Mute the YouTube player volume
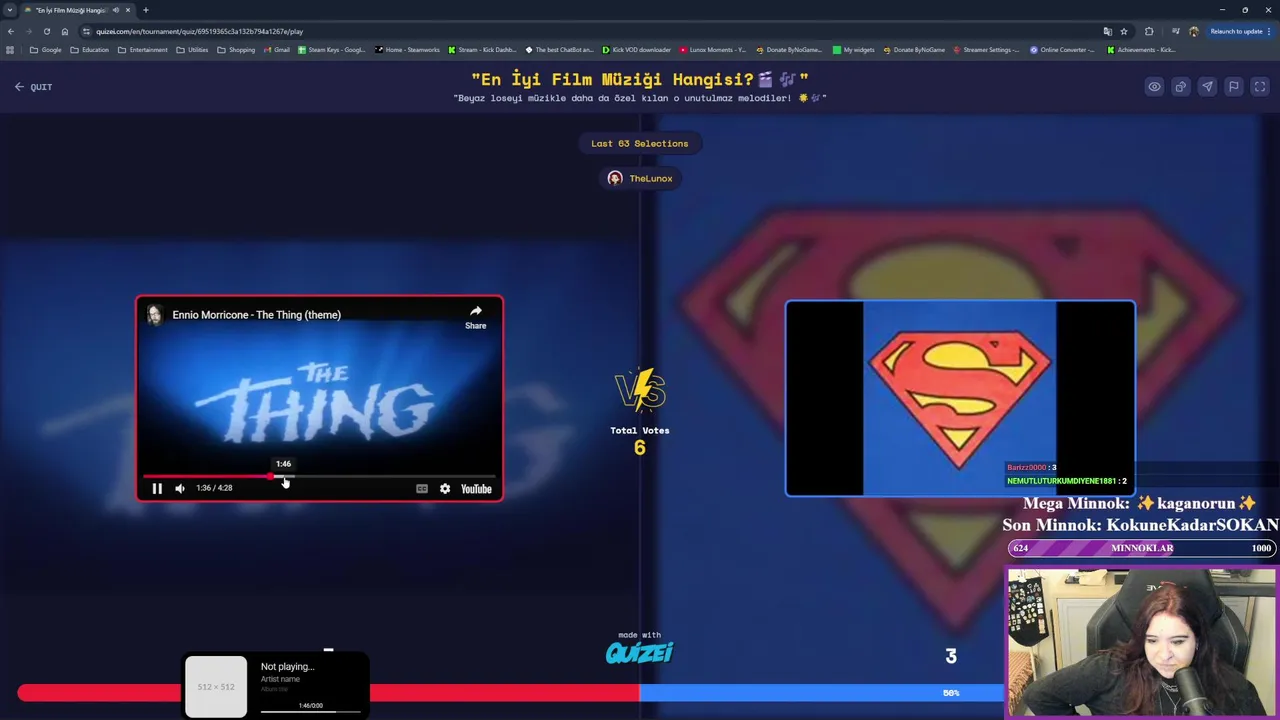The width and height of the screenshot is (1280, 720). pyautogui.click(x=180, y=488)
